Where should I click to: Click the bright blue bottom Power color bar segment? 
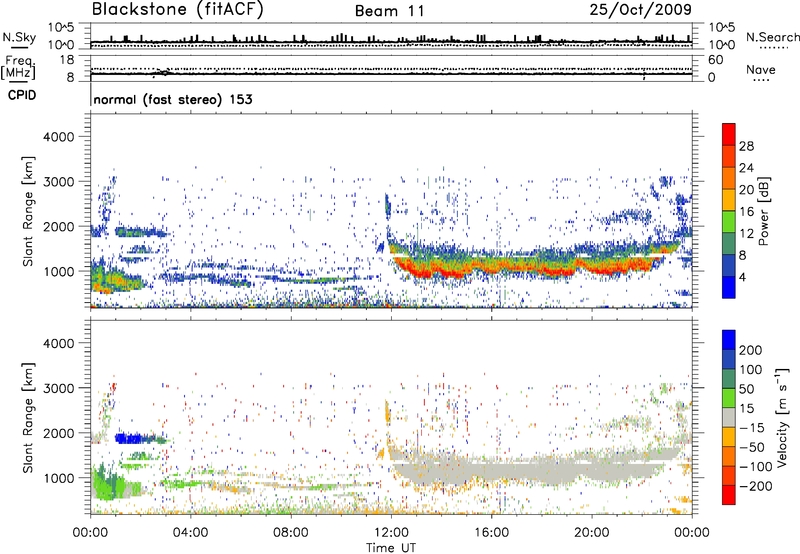tap(729, 287)
